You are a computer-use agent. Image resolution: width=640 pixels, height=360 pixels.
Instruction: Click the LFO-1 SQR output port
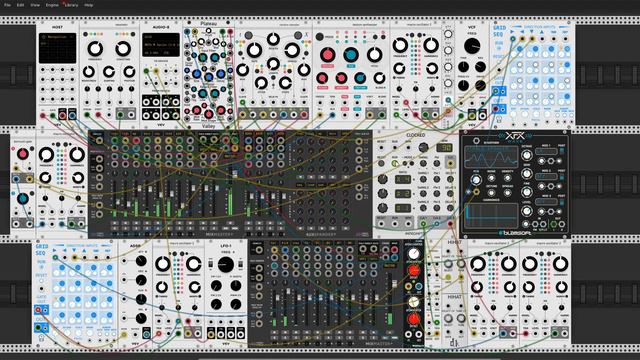point(240,334)
